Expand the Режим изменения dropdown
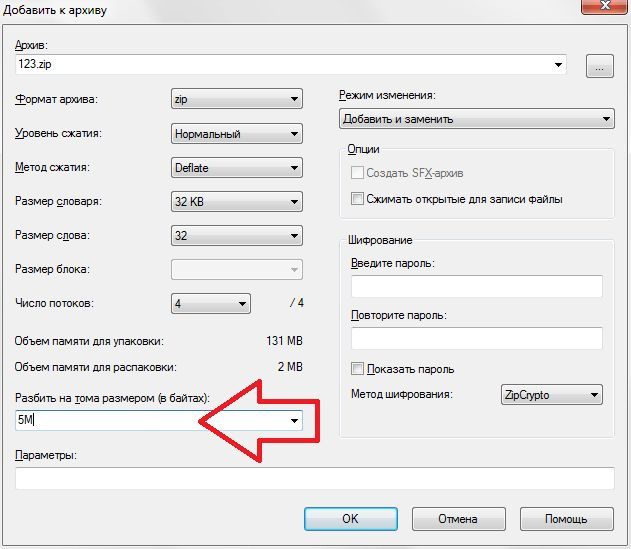This screenshot has width=631, height=549. (x=477, y=119)
